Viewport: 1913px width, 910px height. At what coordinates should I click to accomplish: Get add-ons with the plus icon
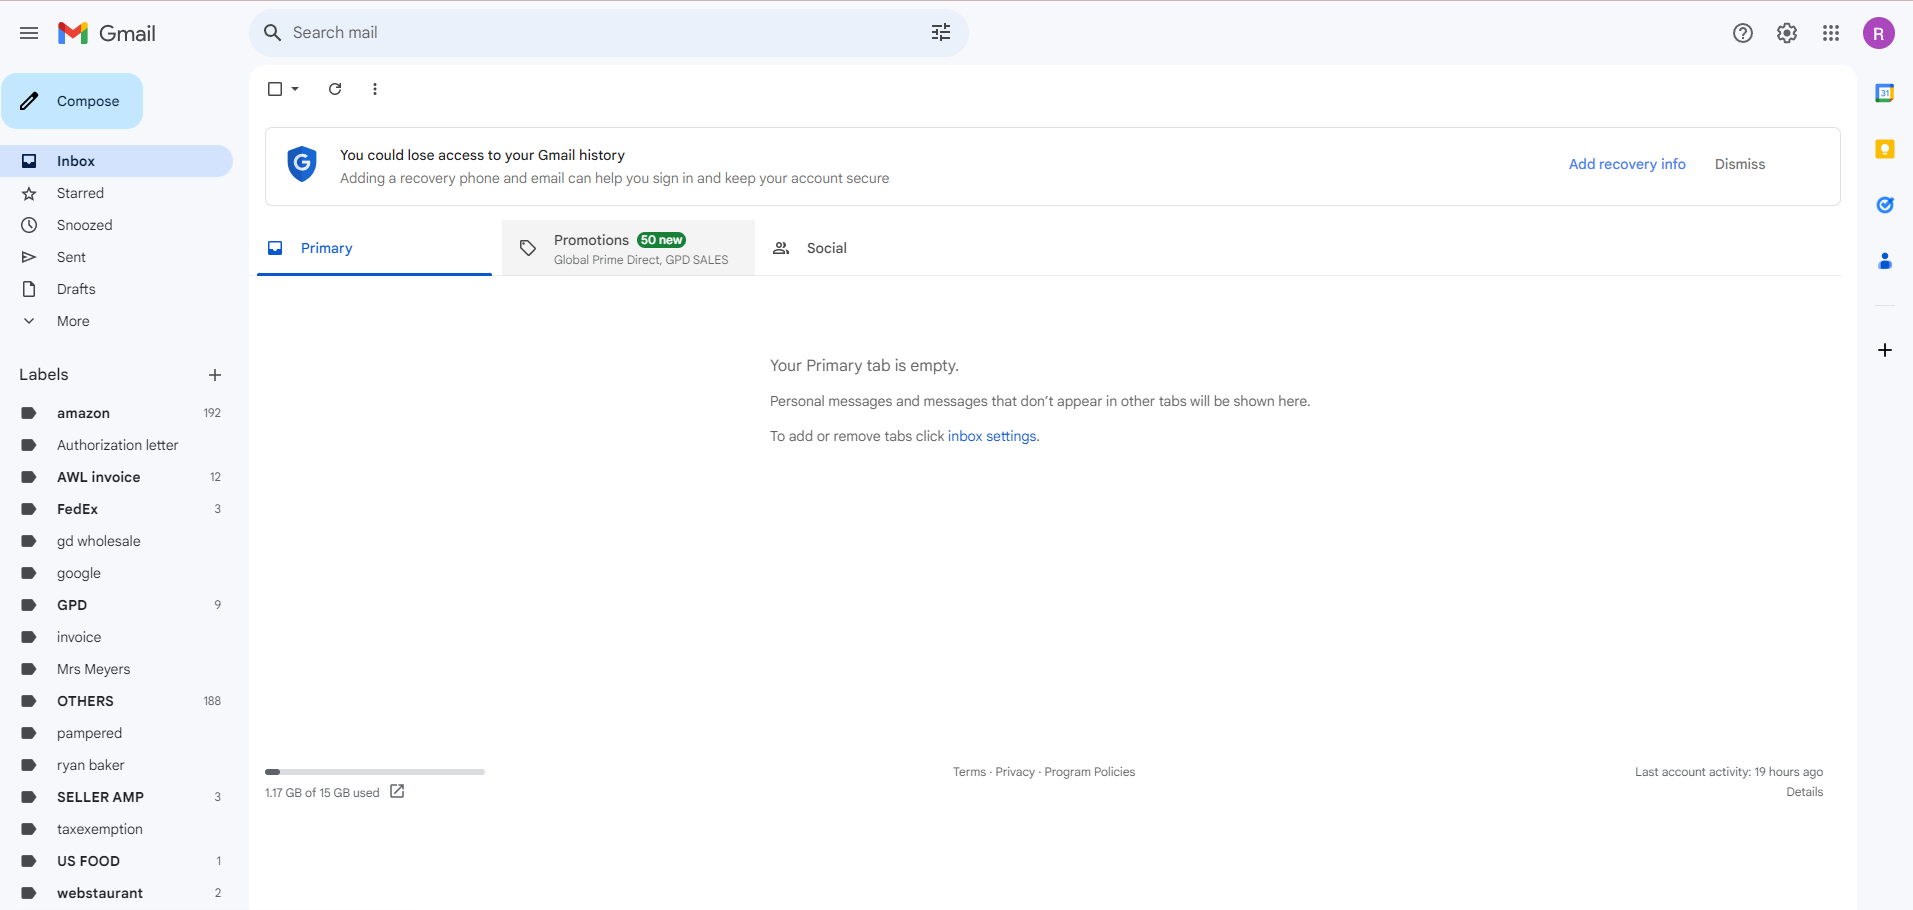pos(1885,350)
